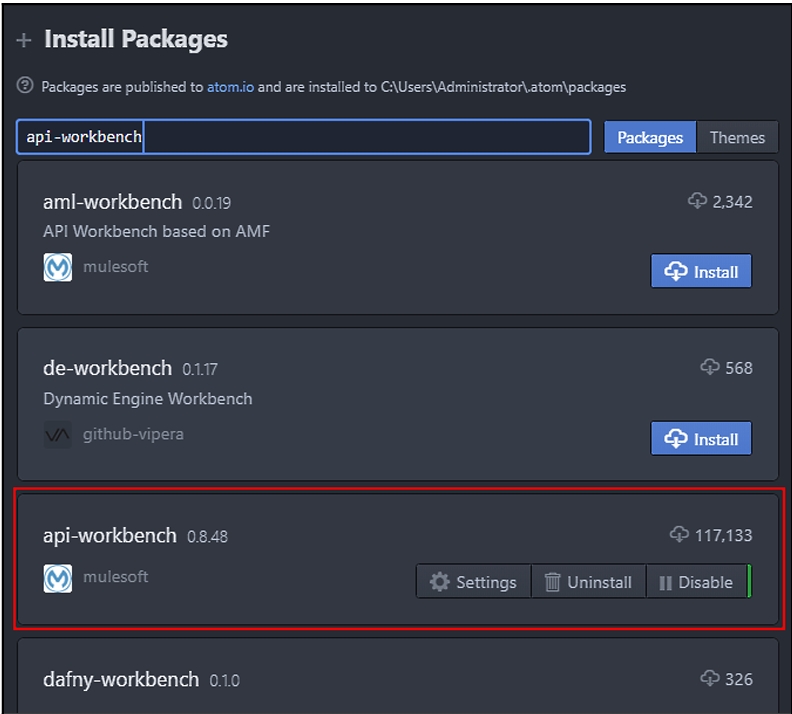
Task: Click the help question mark icon
Action: tap(26, 86)
